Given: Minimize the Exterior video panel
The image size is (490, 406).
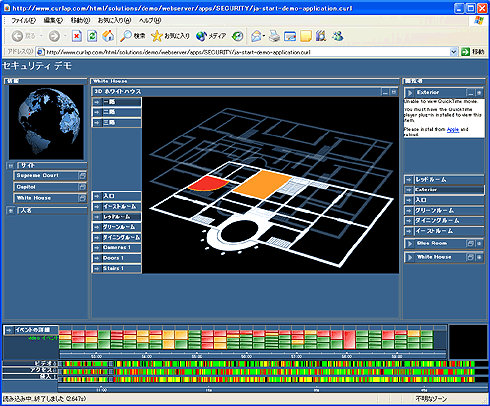Looking at the screenshot, I should pyautogui.click(x=470, y=93).
